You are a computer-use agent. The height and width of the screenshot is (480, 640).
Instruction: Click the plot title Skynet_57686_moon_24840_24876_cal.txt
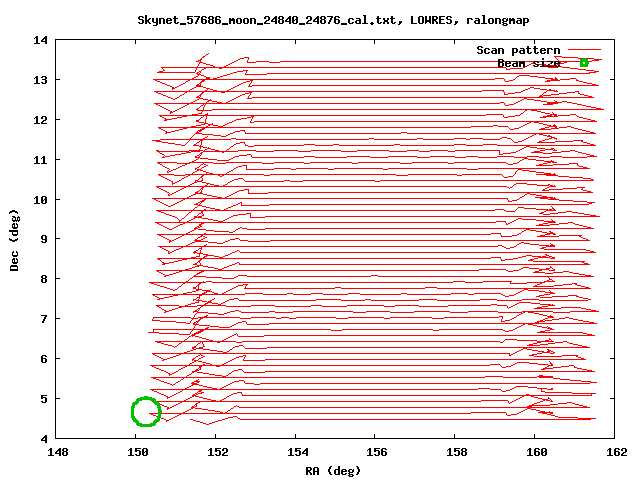[267, 20]
